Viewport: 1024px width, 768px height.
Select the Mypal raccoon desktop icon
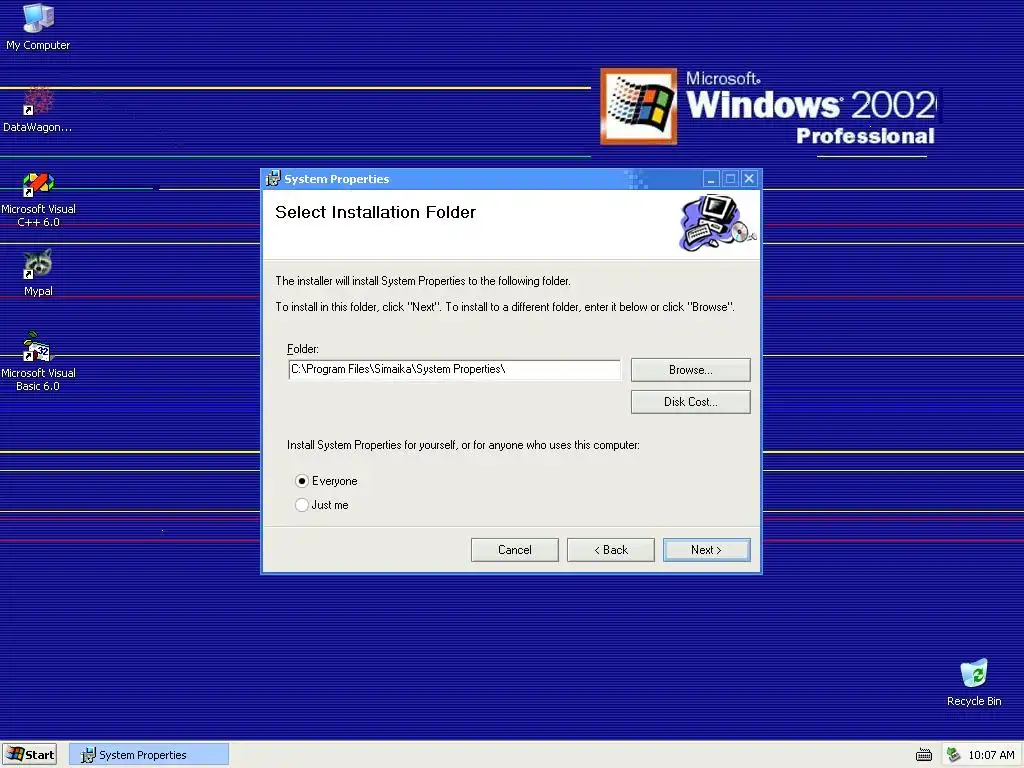click(38, 273)
